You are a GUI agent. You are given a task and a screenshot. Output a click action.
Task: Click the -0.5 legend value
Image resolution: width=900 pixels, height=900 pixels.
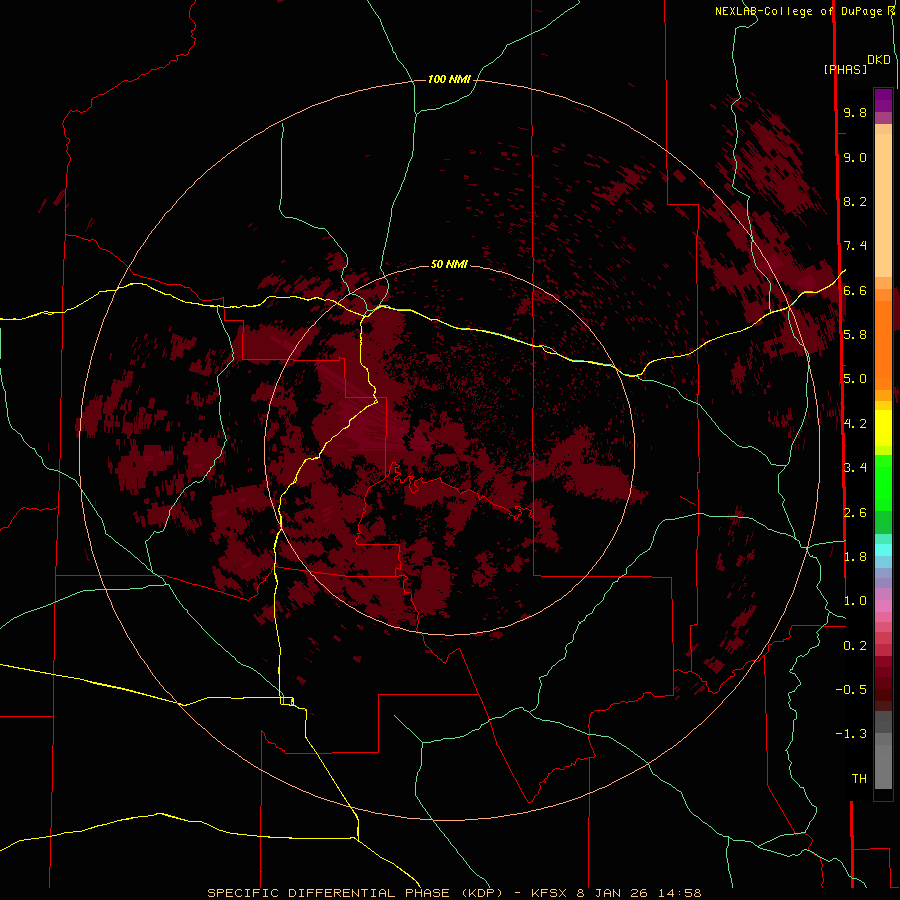click(851, 690)
